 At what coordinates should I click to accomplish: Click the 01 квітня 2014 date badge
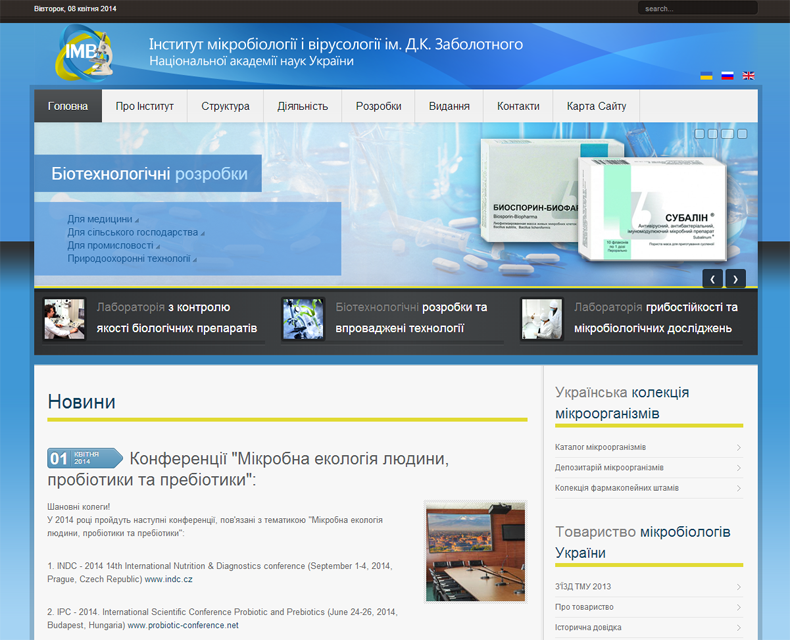tap(85, 458)
